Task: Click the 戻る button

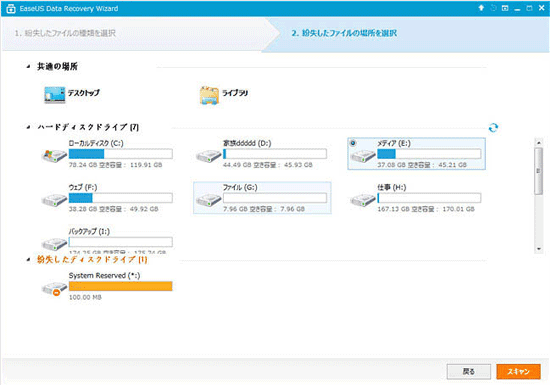Action: tap(469, 372)
